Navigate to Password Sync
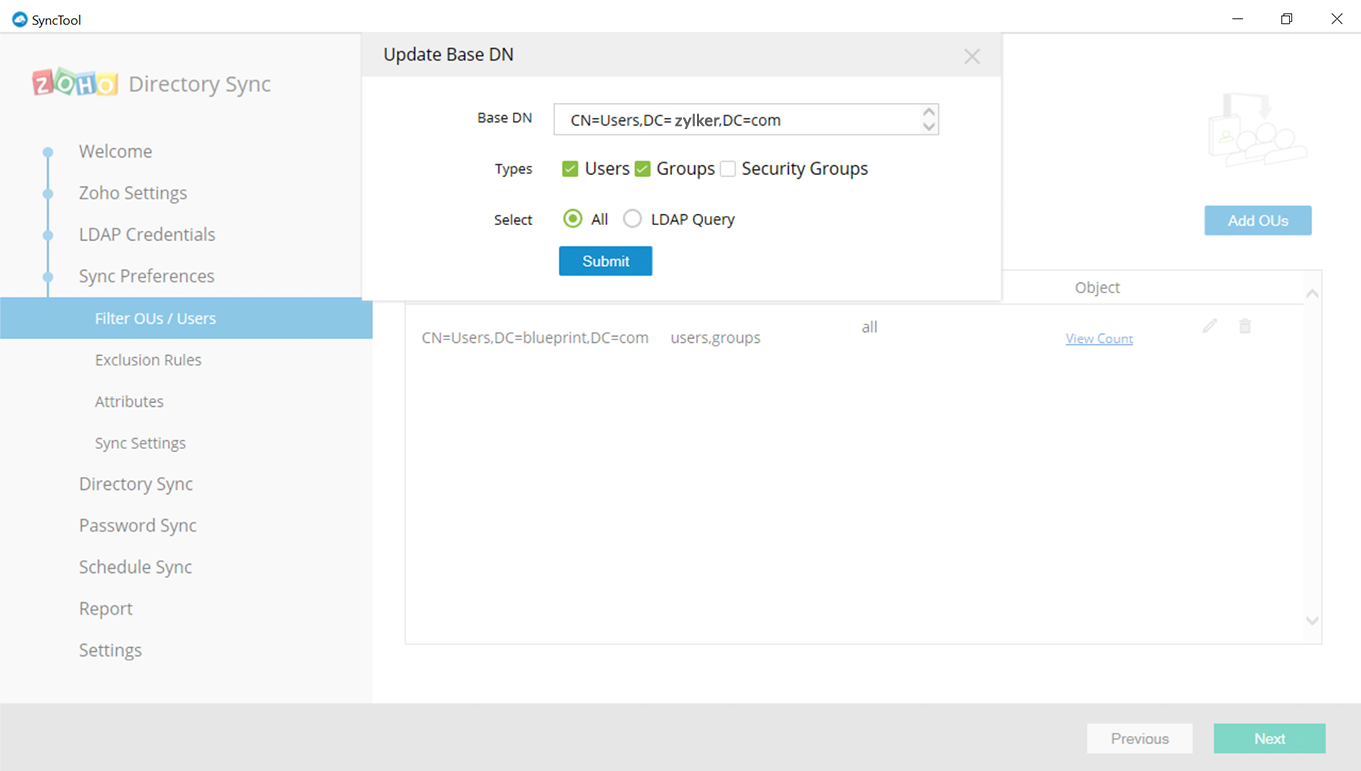1361x771 pixels. (138, 526)
